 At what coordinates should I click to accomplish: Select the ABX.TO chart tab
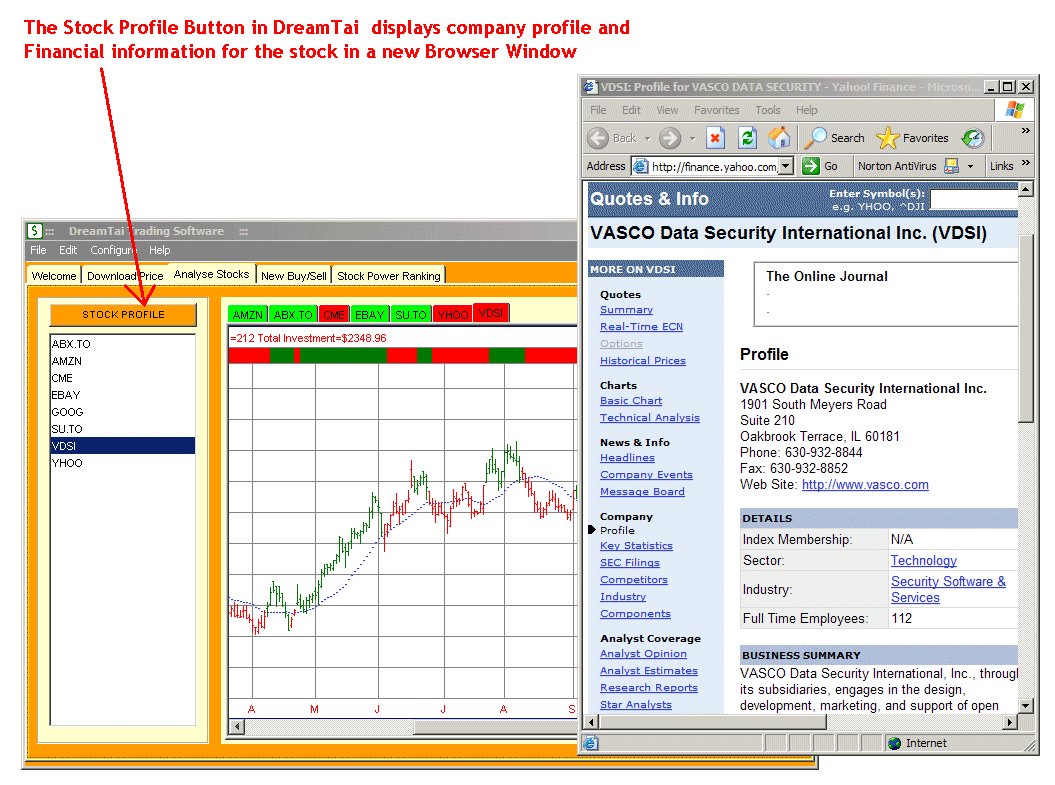pos(293,315)
